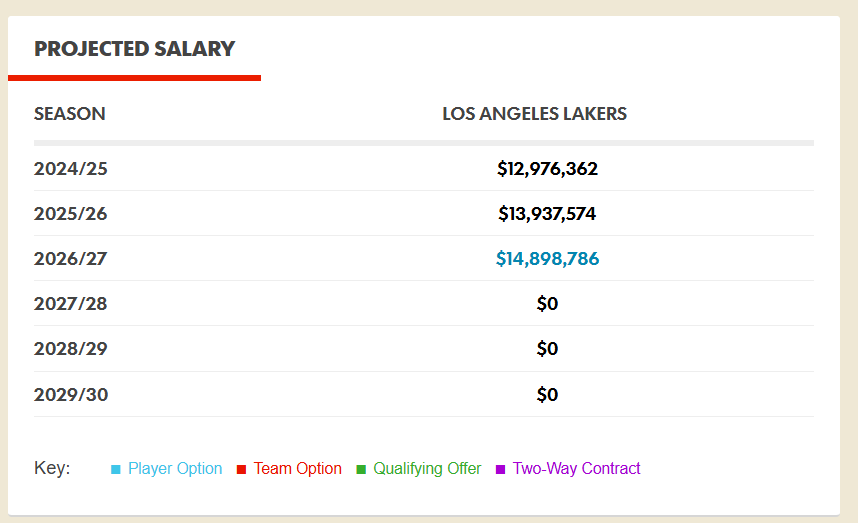Click the Projected Salary heading
This screenshot has height=523, width=858.
pyautogui.click(x=135, y=48)
